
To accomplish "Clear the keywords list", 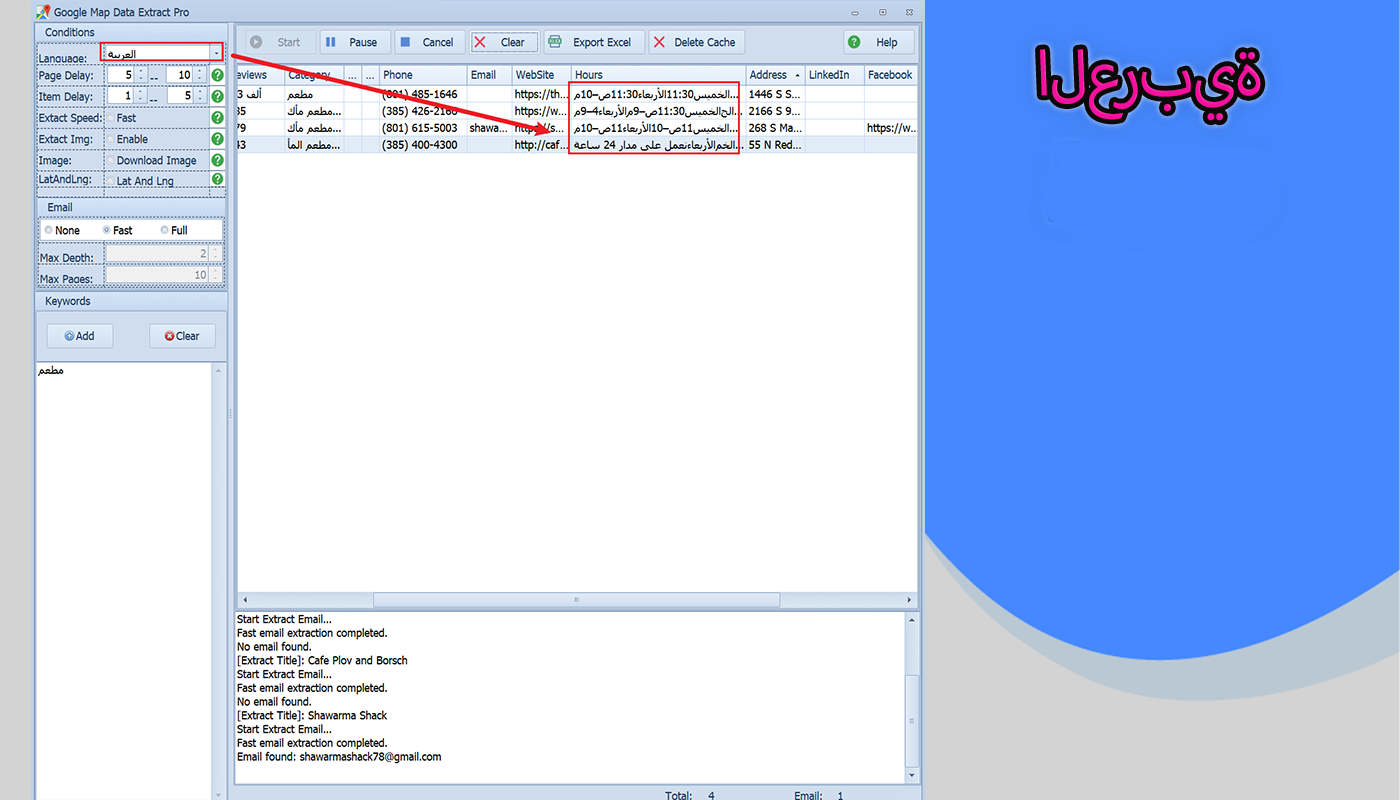I will [182, 336].
